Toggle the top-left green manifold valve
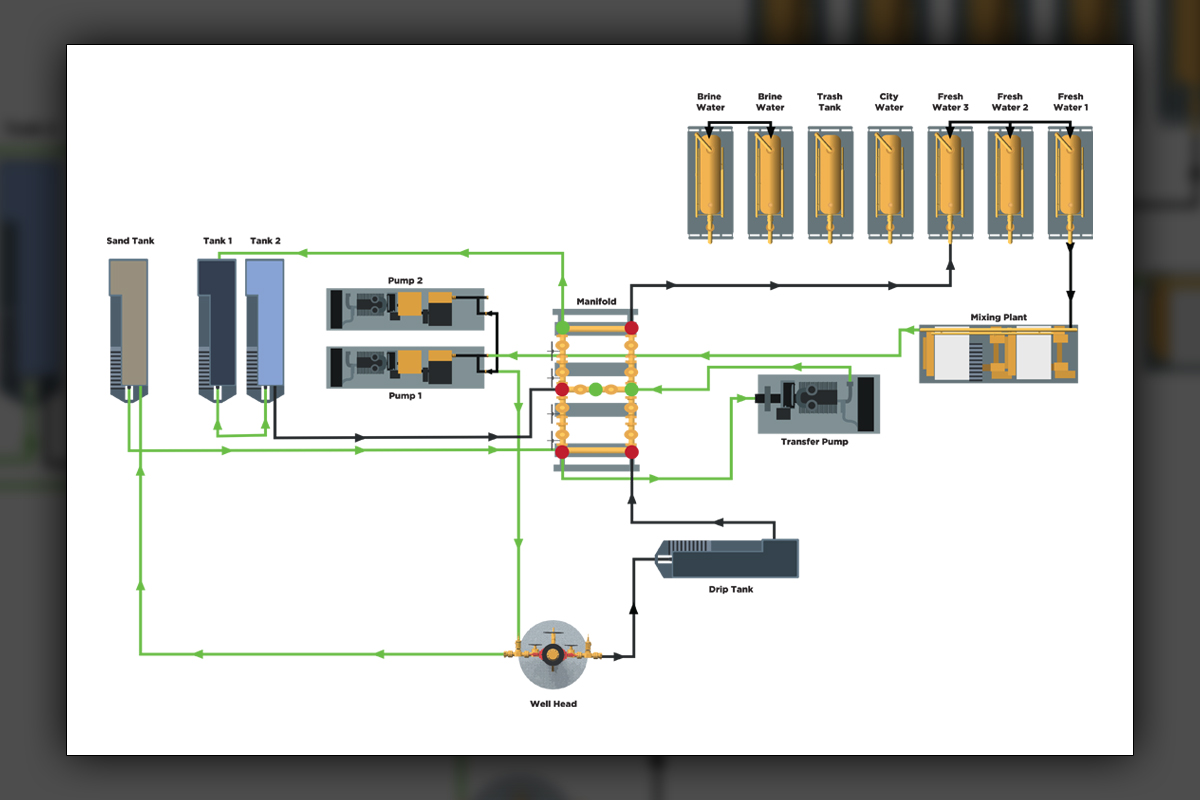 (563, 327)
